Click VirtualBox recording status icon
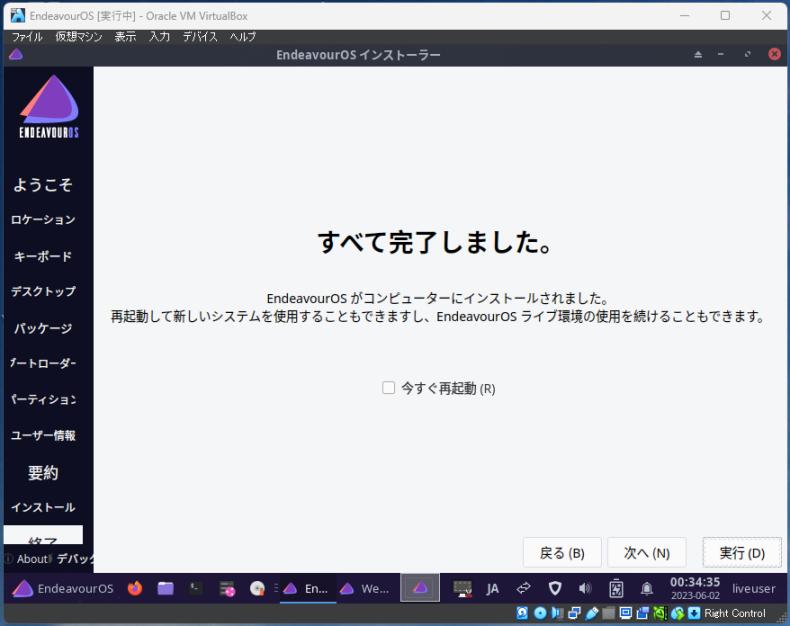 click(643, 613)
